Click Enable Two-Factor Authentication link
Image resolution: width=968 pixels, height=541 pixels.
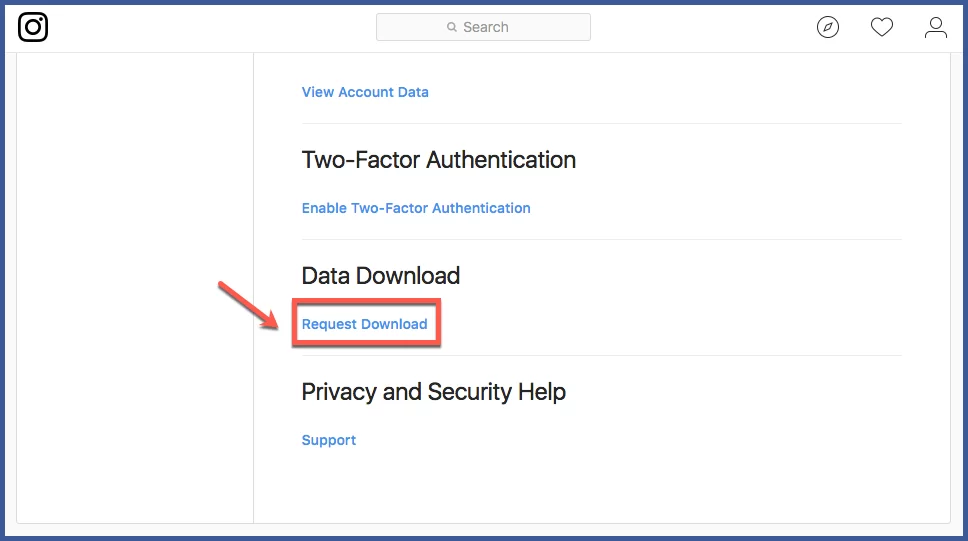(416, 208)
